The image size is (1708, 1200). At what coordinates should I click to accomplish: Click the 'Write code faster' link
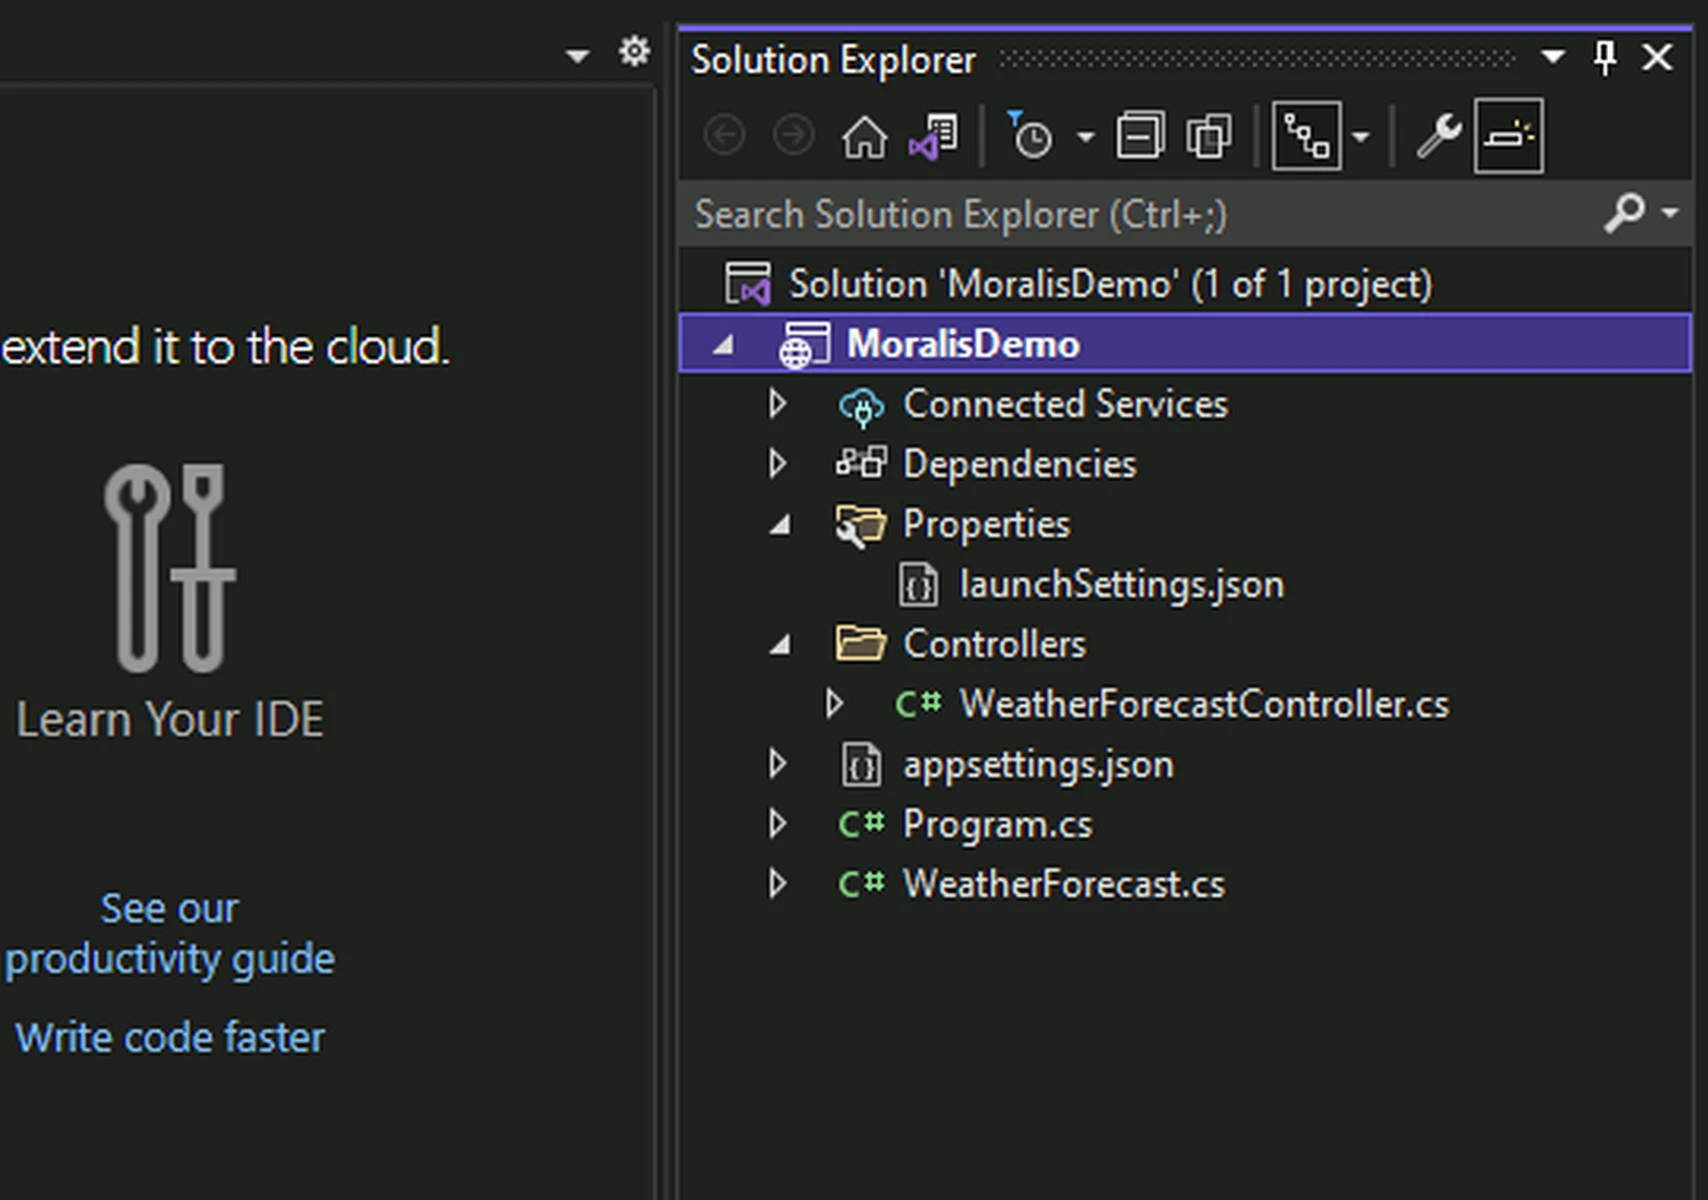coord(169,1038)
